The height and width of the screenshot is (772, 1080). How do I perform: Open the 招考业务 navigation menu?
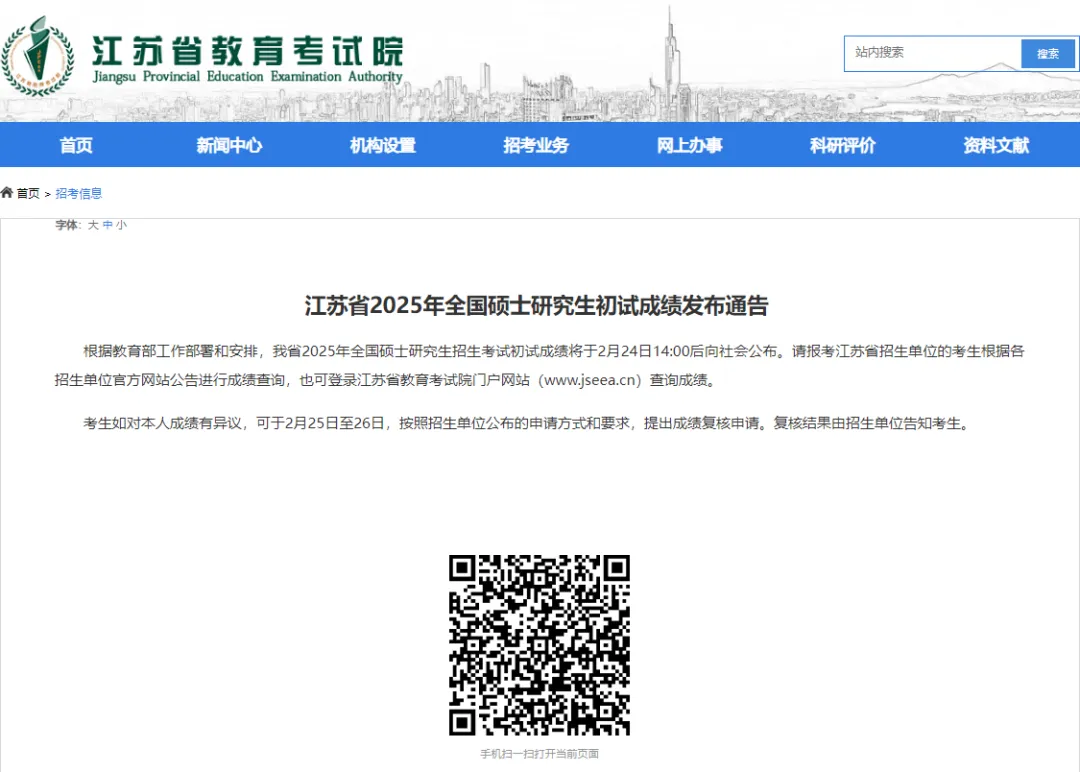536,145
